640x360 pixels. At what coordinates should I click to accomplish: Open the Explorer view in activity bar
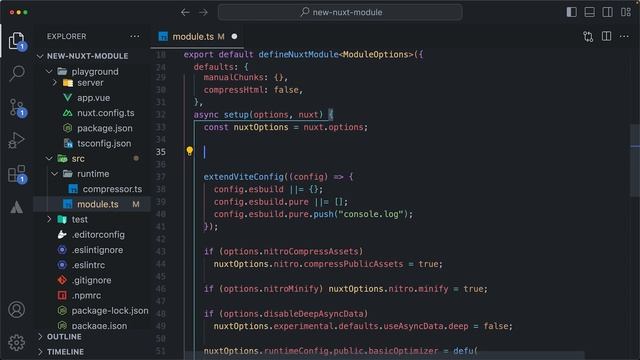coord(17,41)
